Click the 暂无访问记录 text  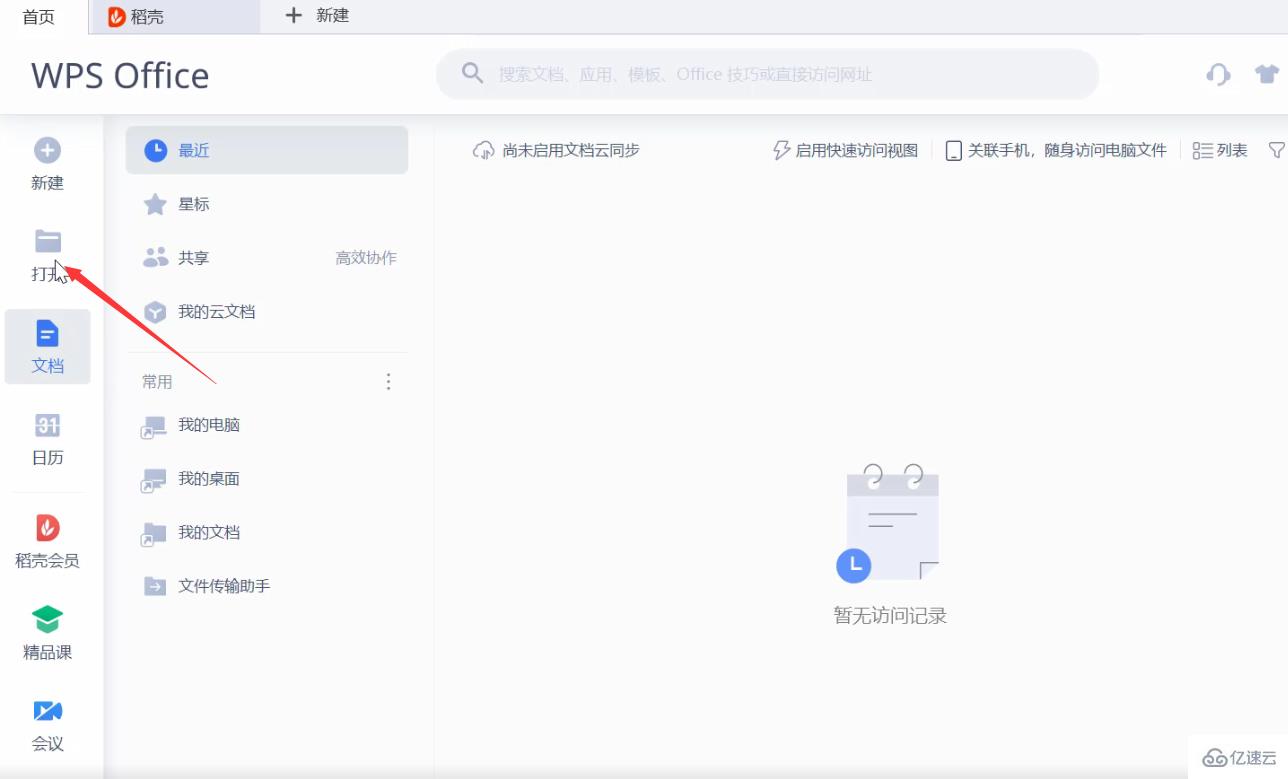coord(890,616)
